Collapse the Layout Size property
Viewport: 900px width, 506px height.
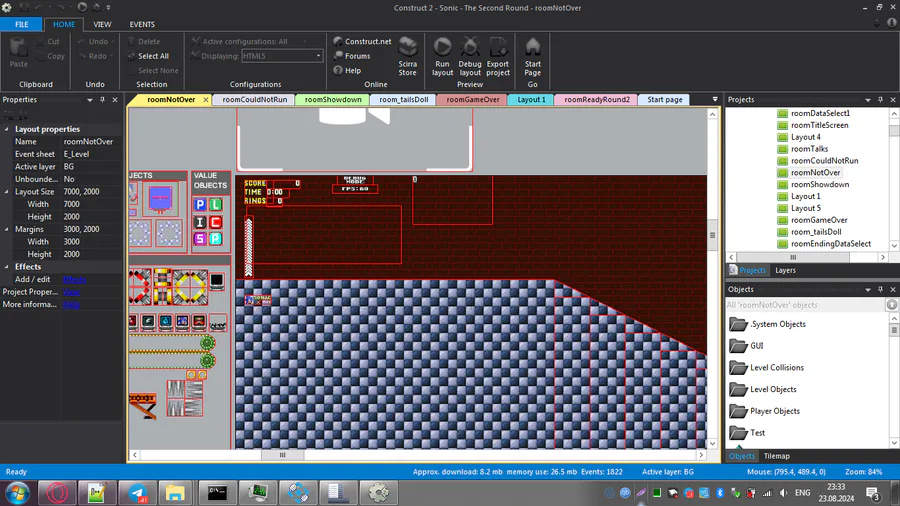pyautogui.click(x=7, y=192)
